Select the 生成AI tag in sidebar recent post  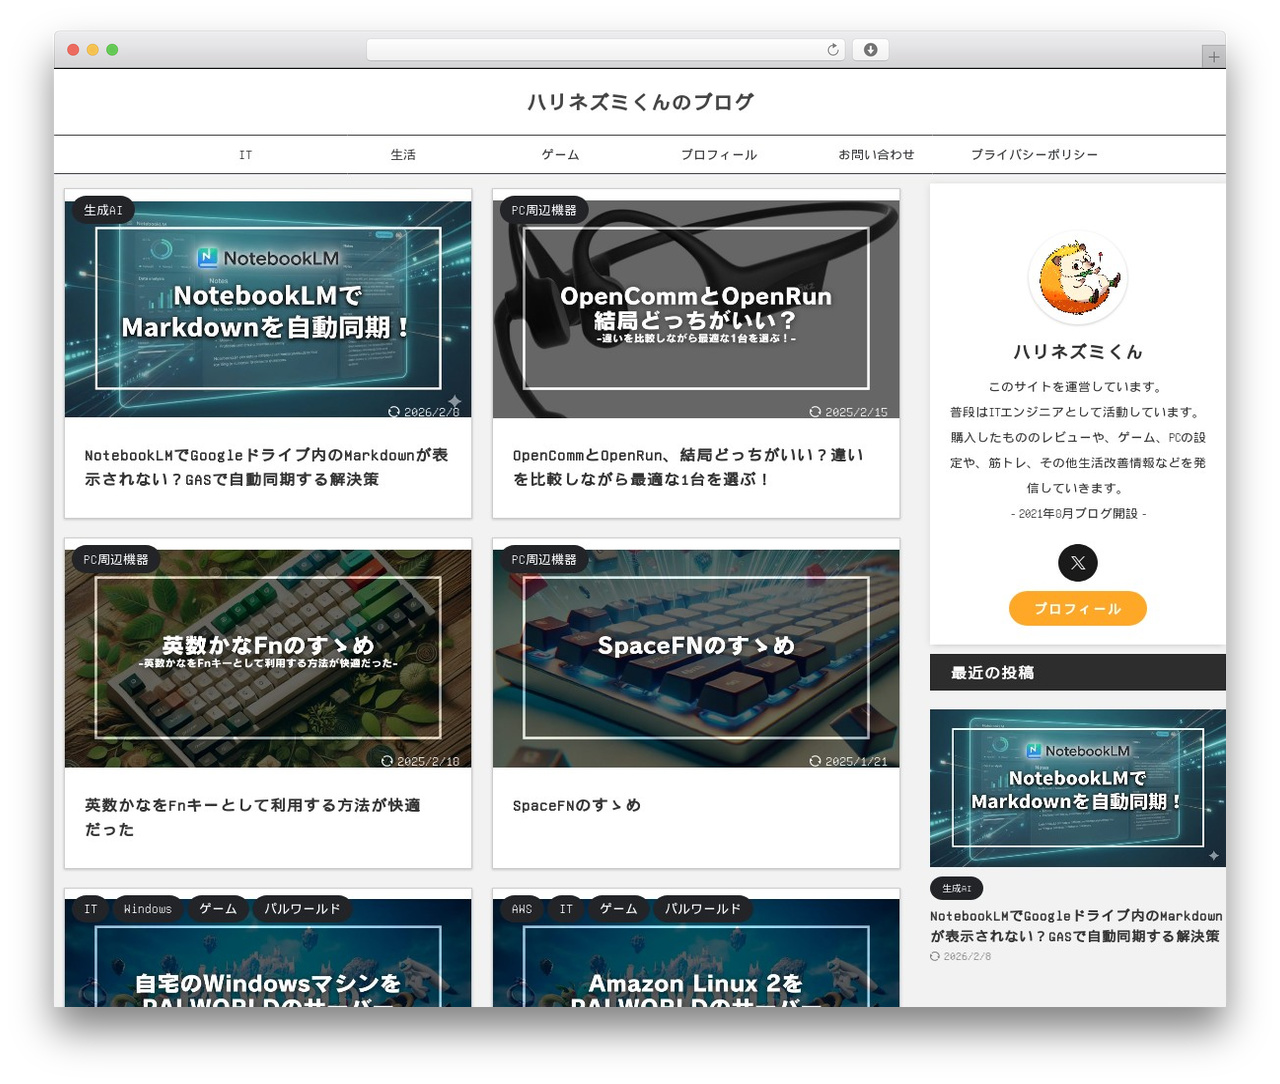click(x=957, y=888)
